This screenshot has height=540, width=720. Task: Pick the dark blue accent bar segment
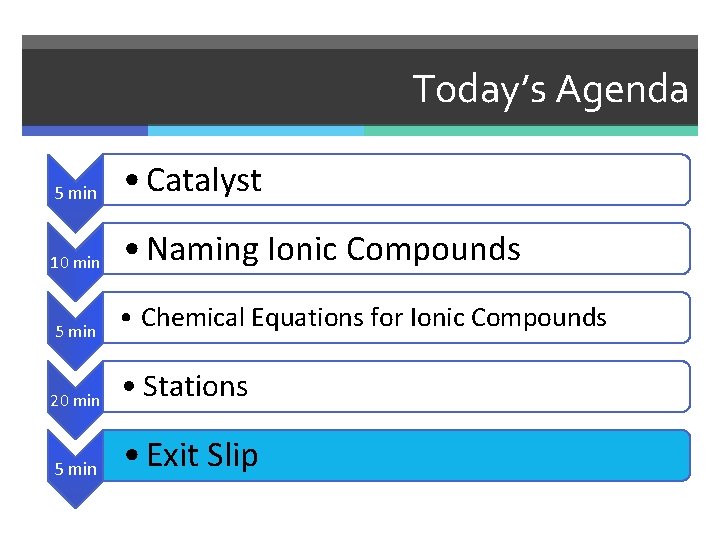pos(84,130)
